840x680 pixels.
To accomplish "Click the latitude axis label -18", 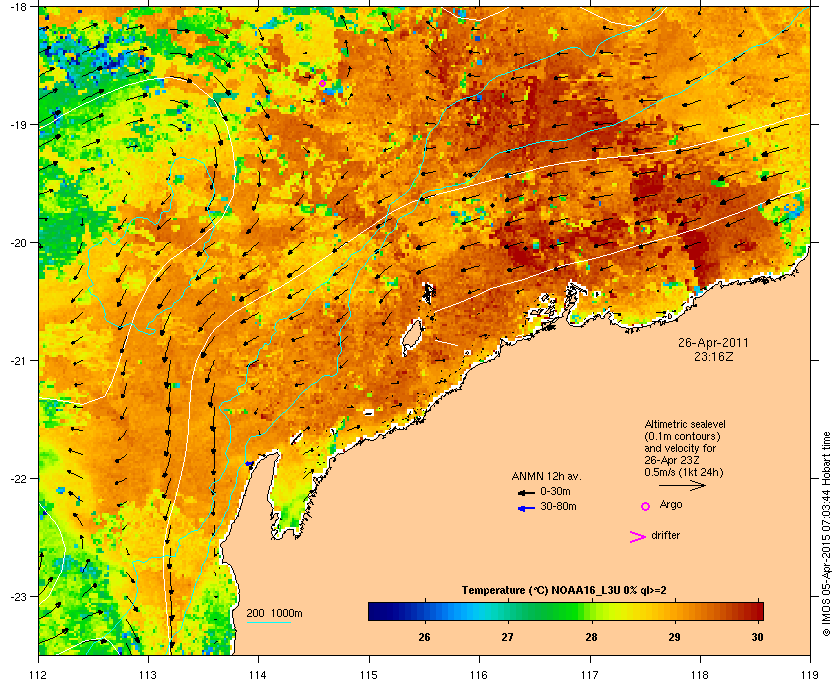I will tap(18, 7).
